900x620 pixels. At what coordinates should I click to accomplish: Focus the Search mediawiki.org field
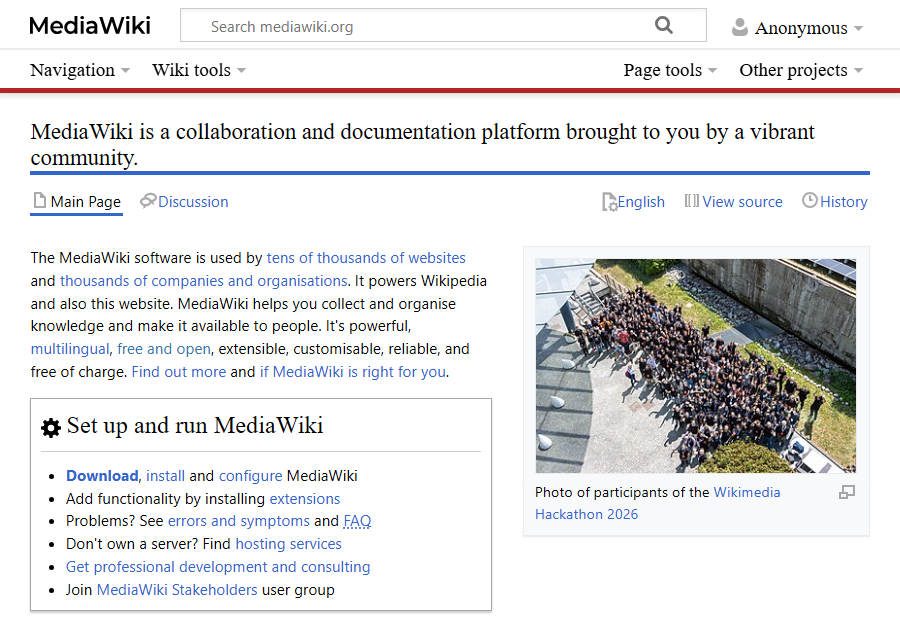click(x=443, y=25)
